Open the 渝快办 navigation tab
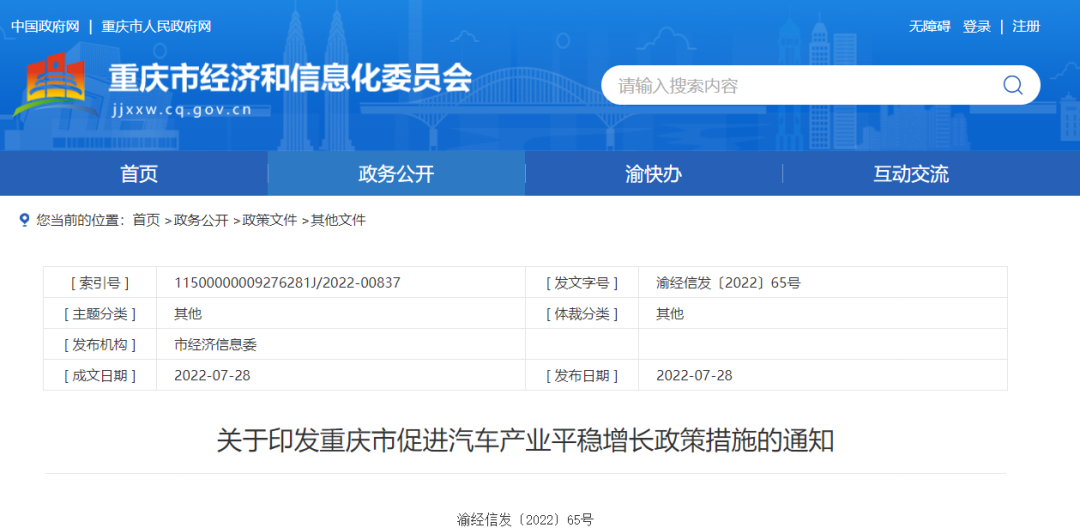1080x528 pixels. pos(653,174)
